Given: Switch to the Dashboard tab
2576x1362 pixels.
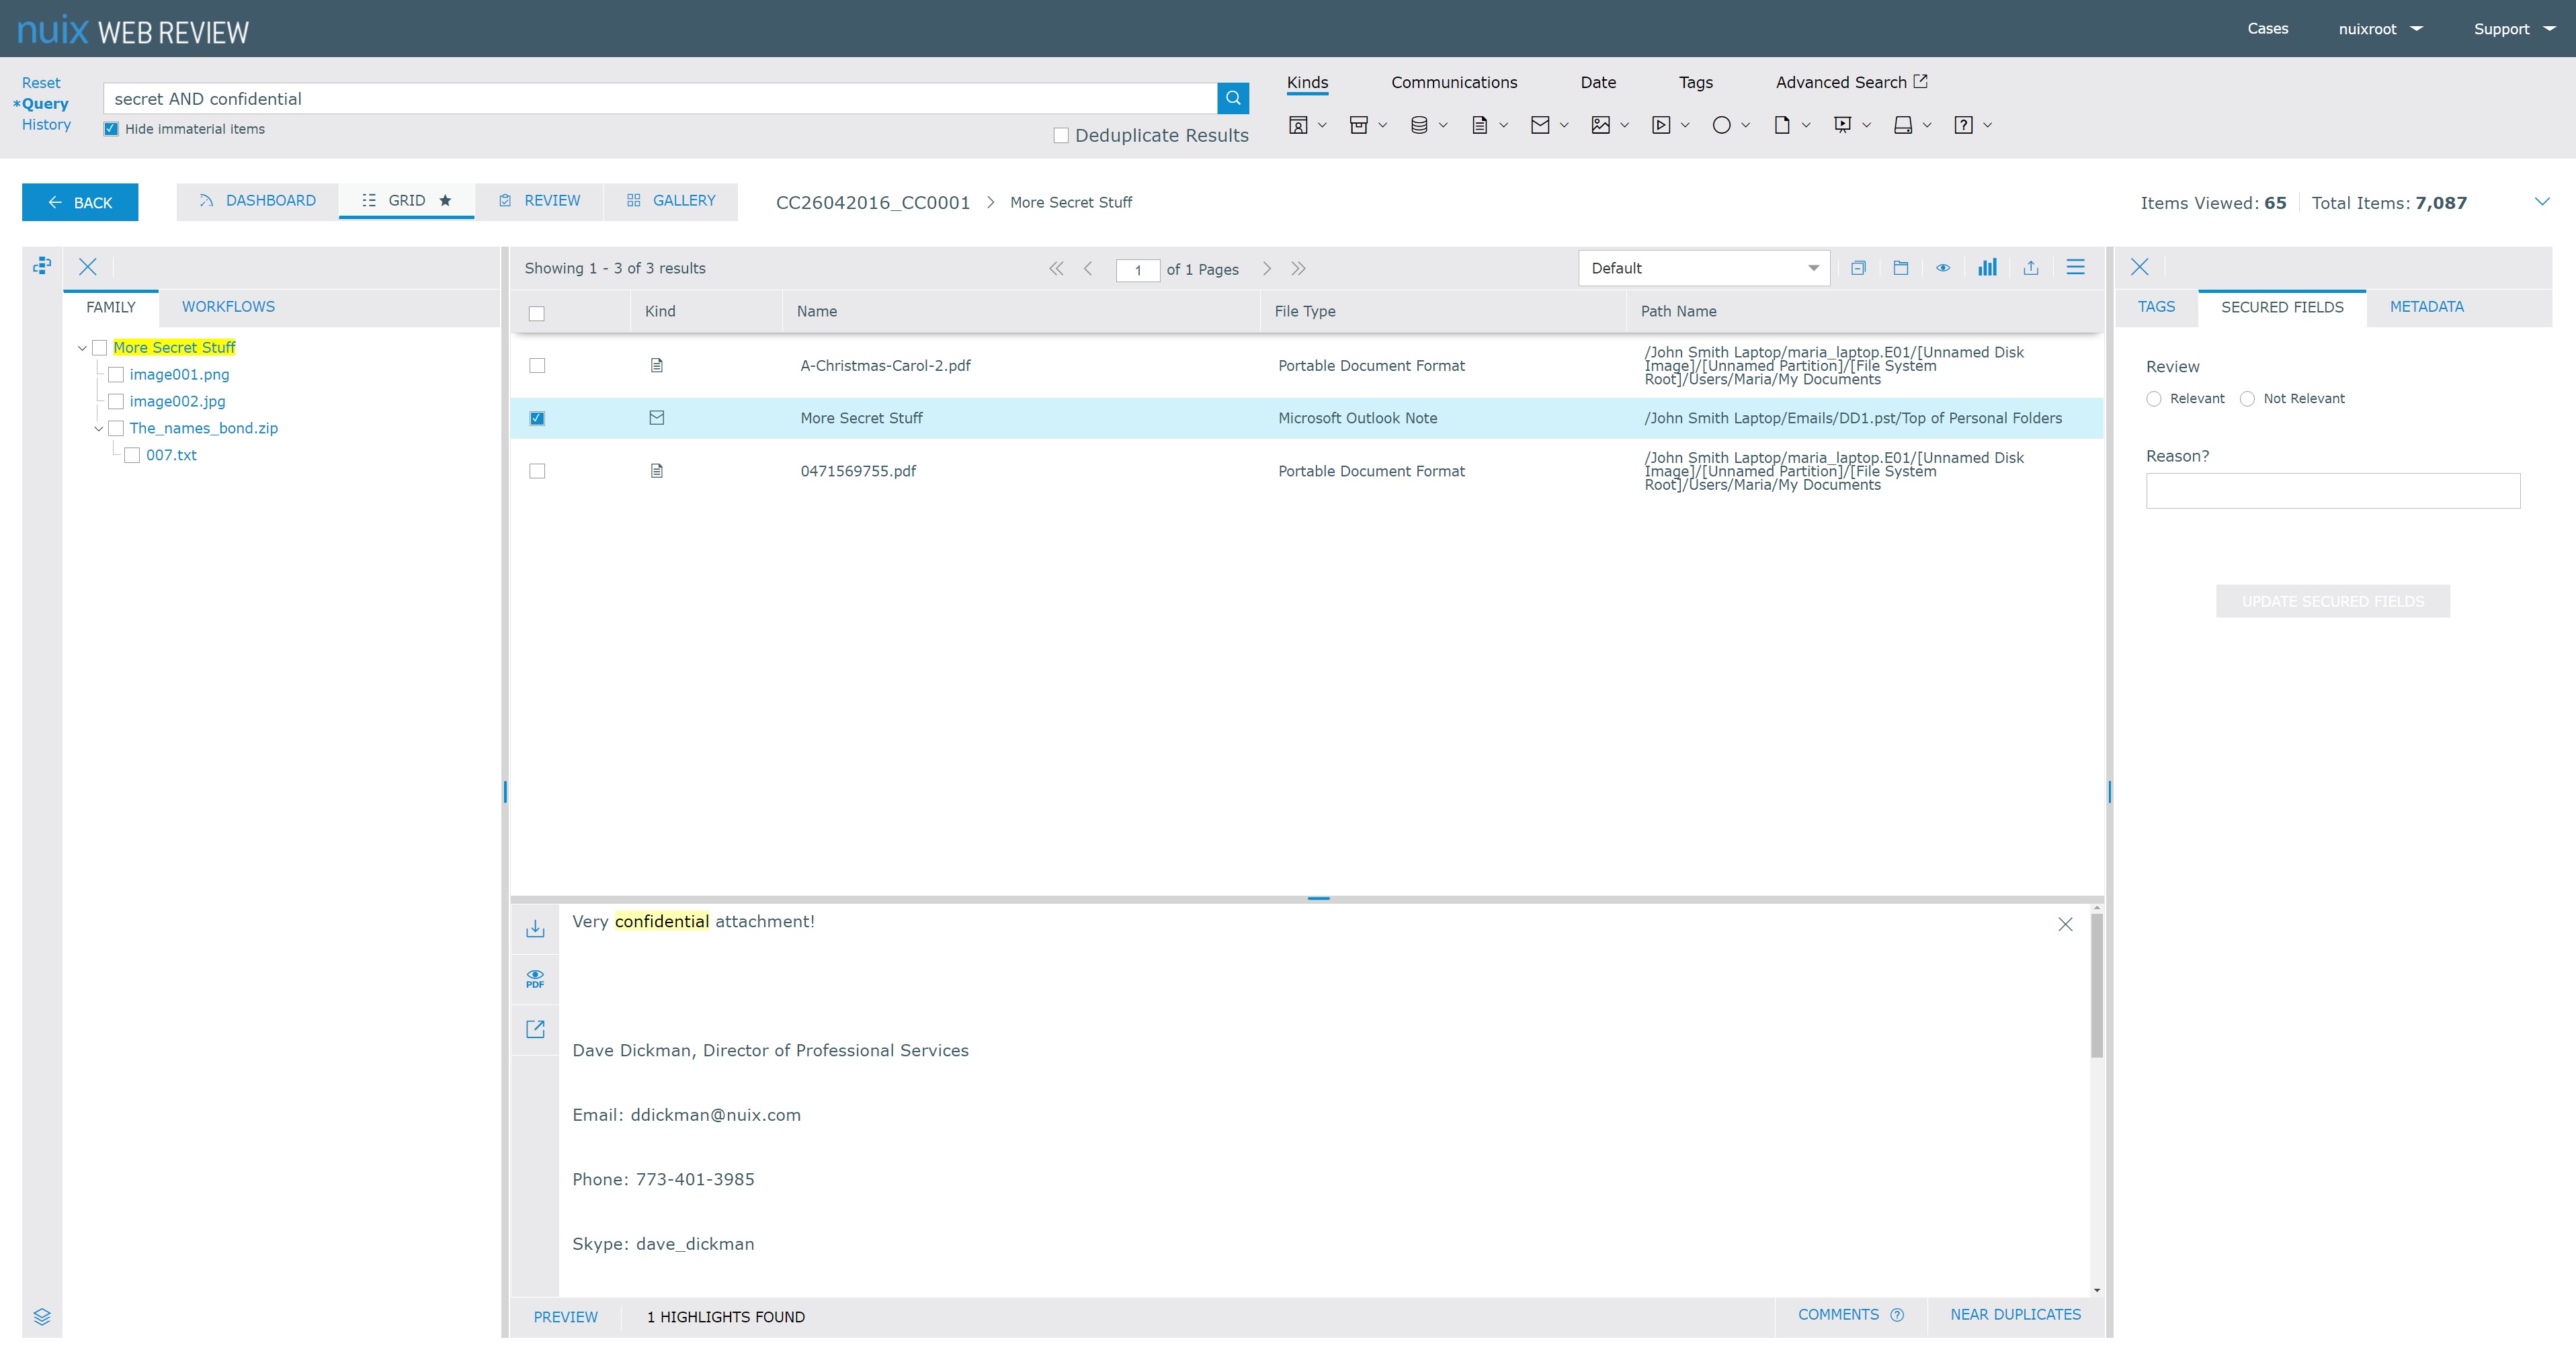Looking at the screenshot, I should (257, 201).
